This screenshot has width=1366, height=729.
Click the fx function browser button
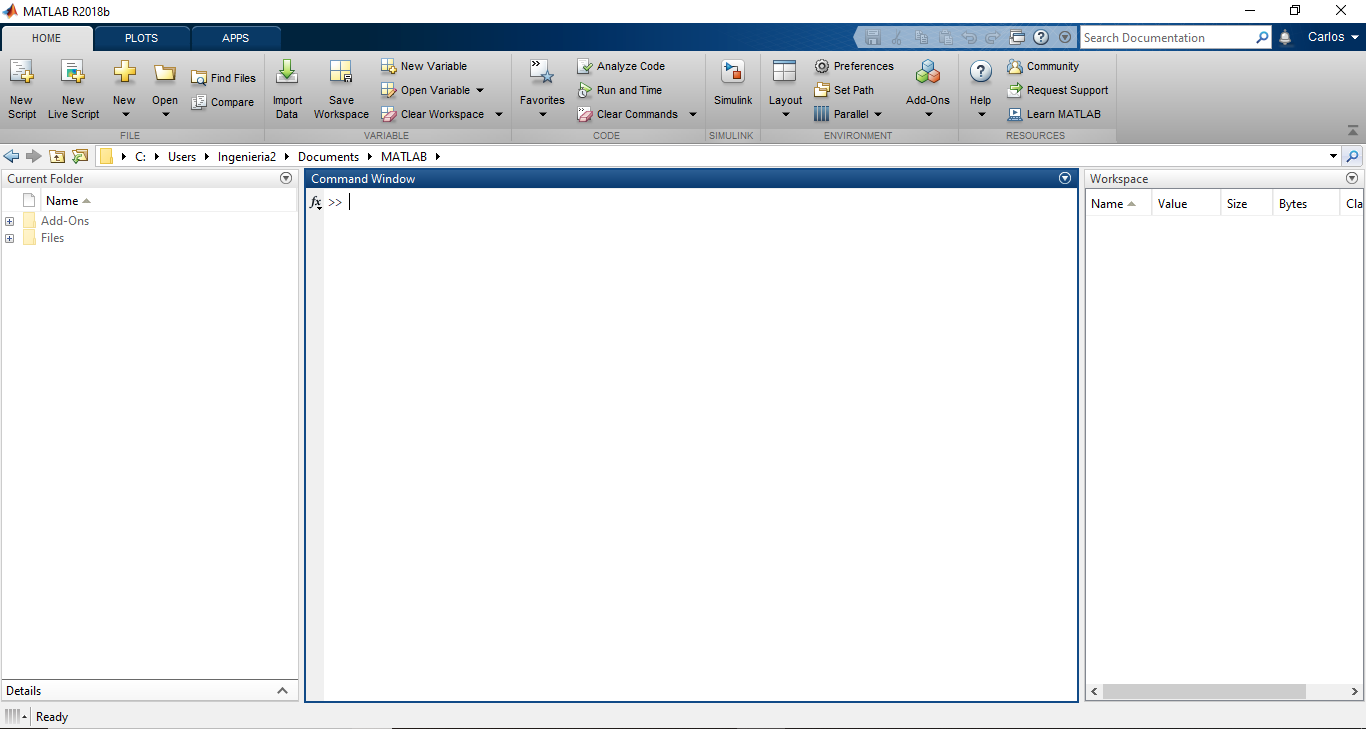coord(315,202)
